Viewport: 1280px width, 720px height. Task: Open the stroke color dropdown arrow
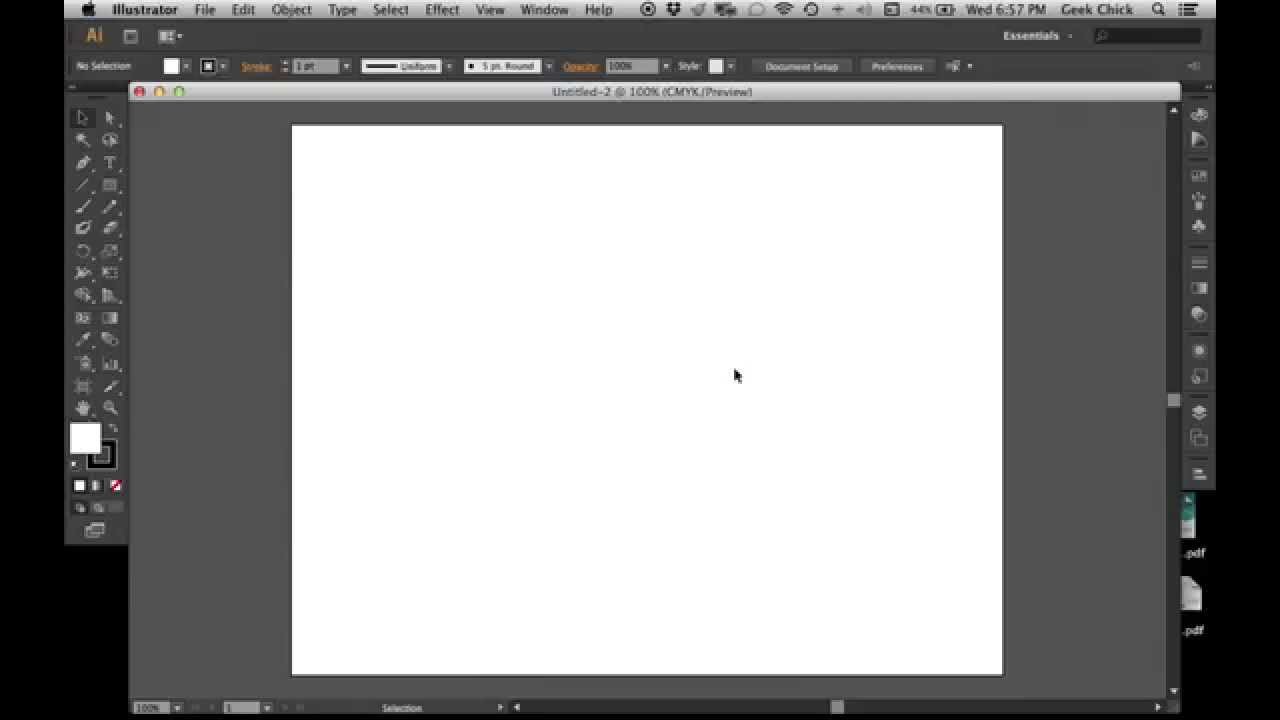coord(223,66)
